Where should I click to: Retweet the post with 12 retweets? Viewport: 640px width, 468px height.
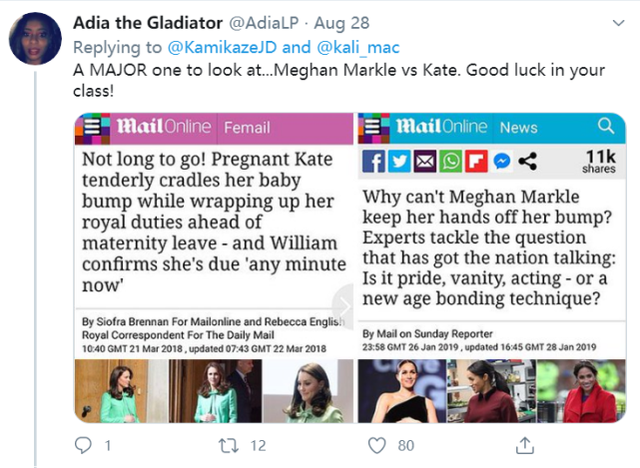point(228,444)
